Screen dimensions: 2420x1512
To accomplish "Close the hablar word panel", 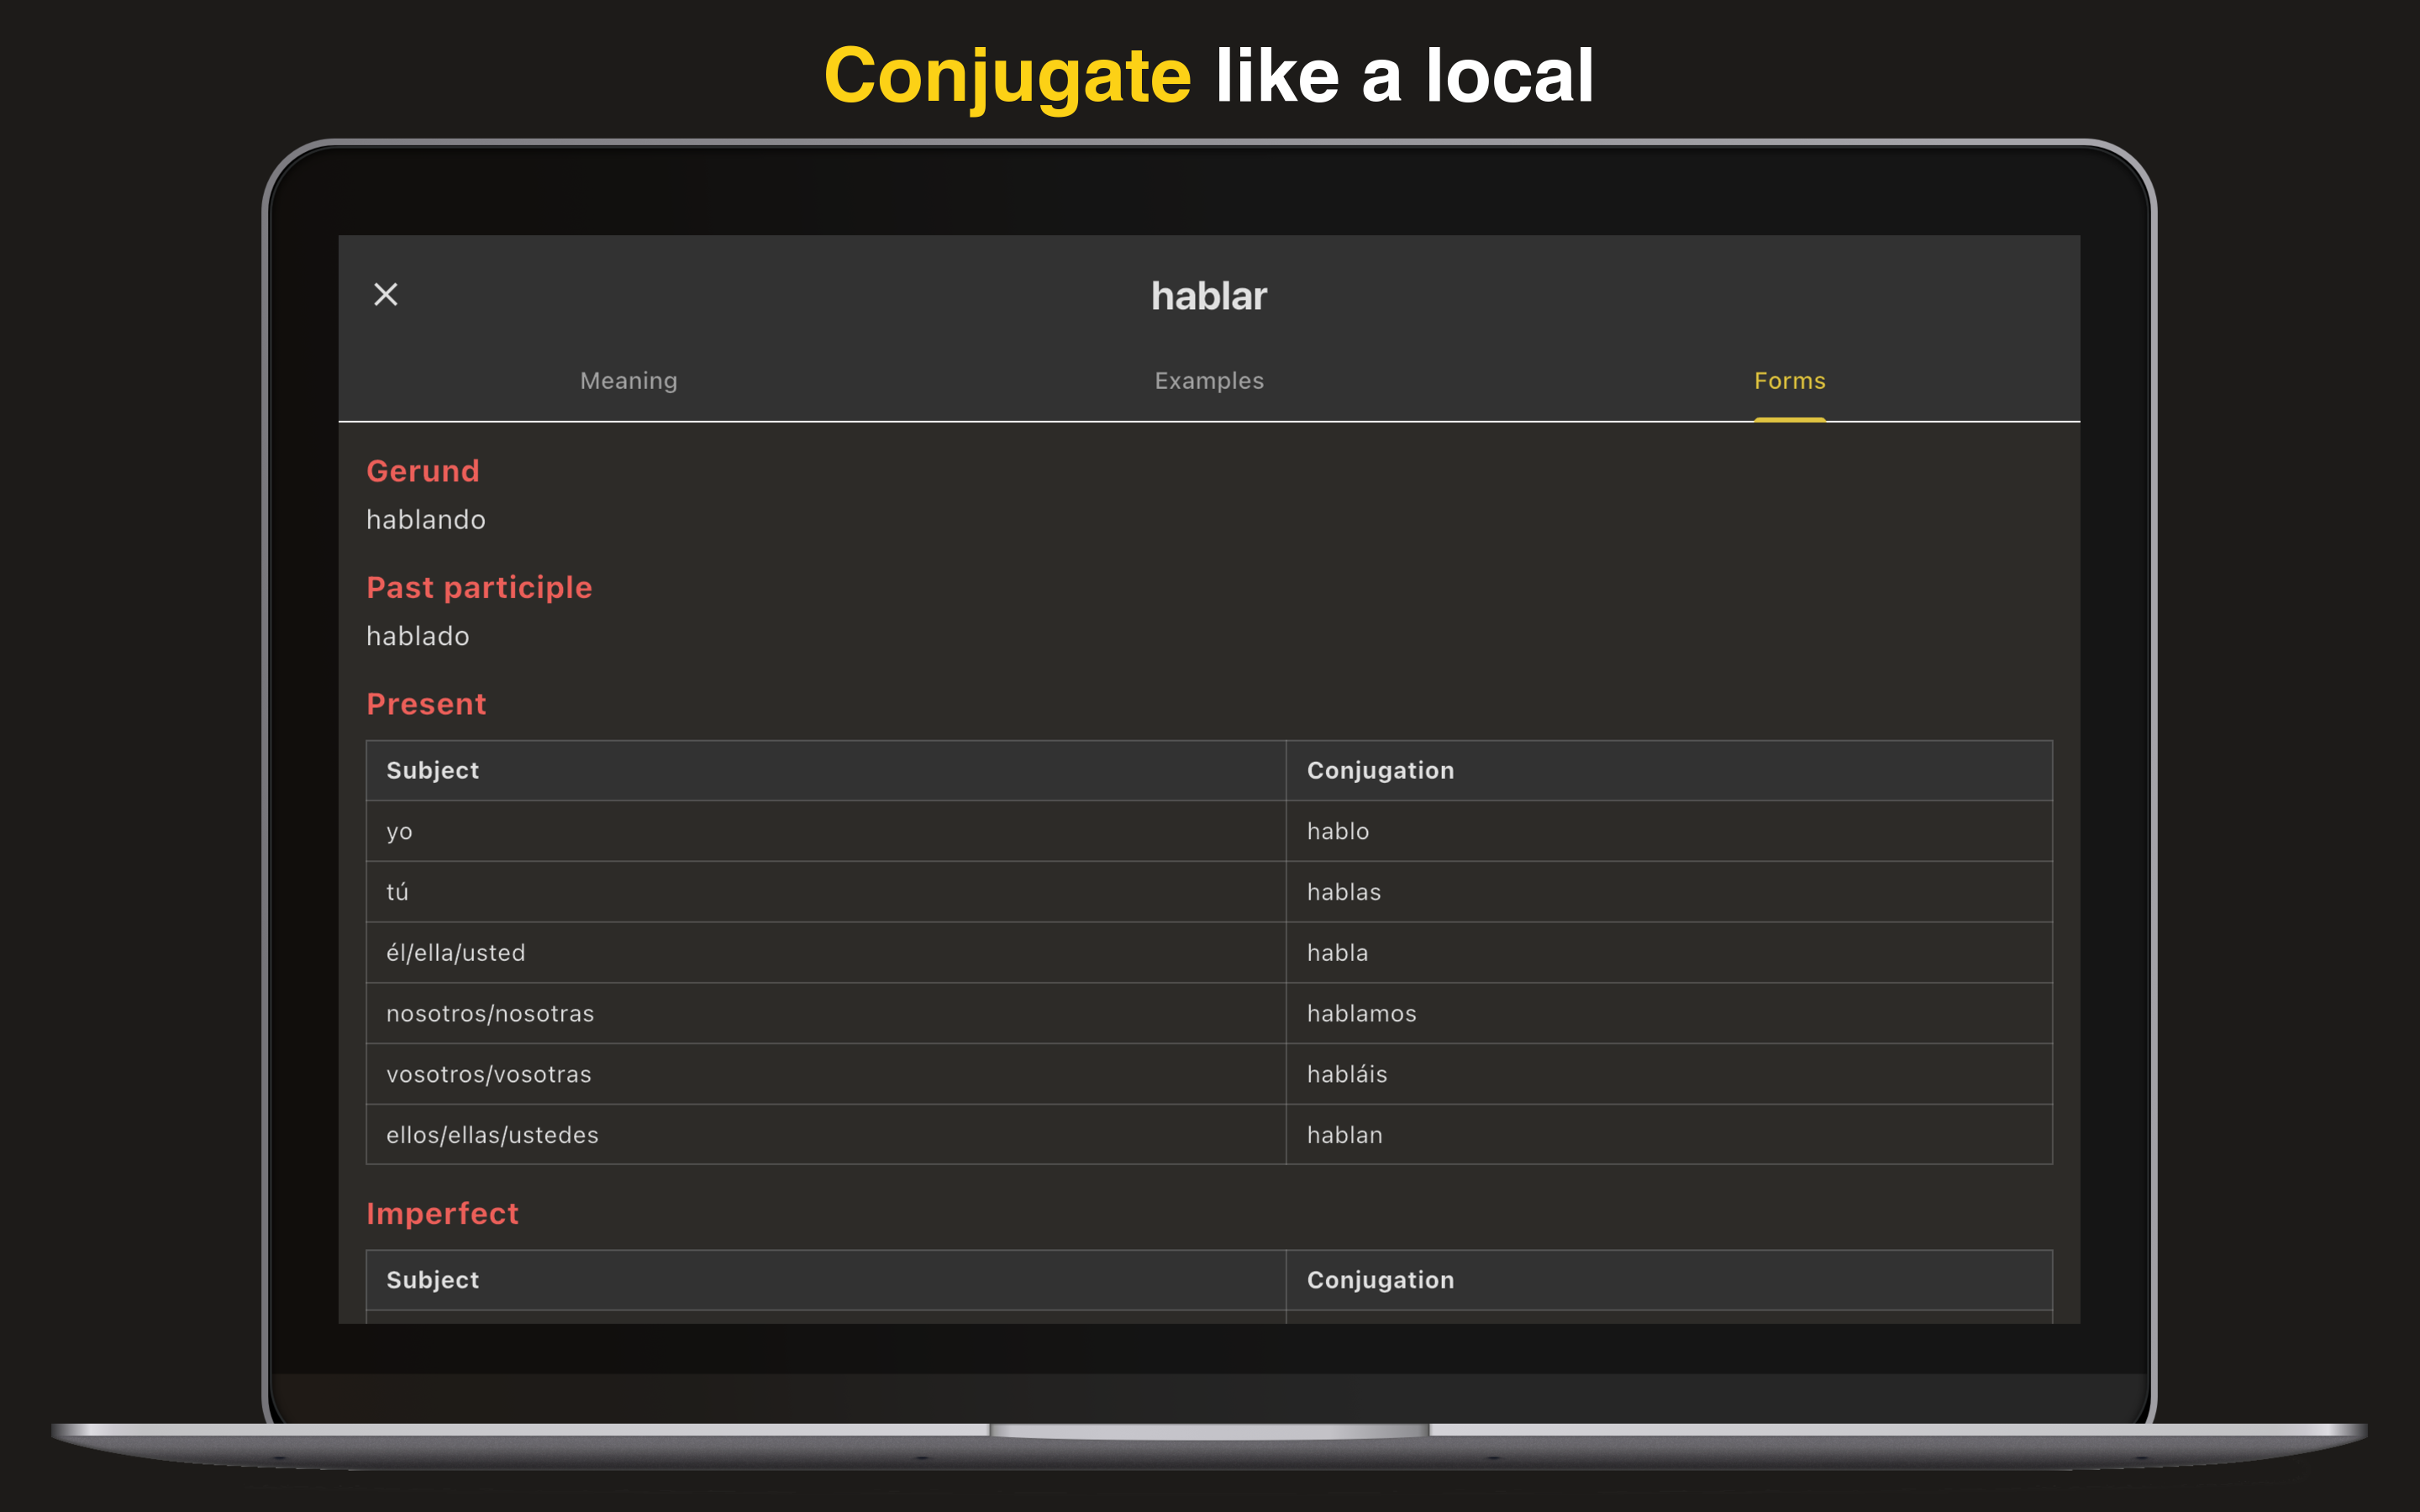I will (x=386, y=294).
